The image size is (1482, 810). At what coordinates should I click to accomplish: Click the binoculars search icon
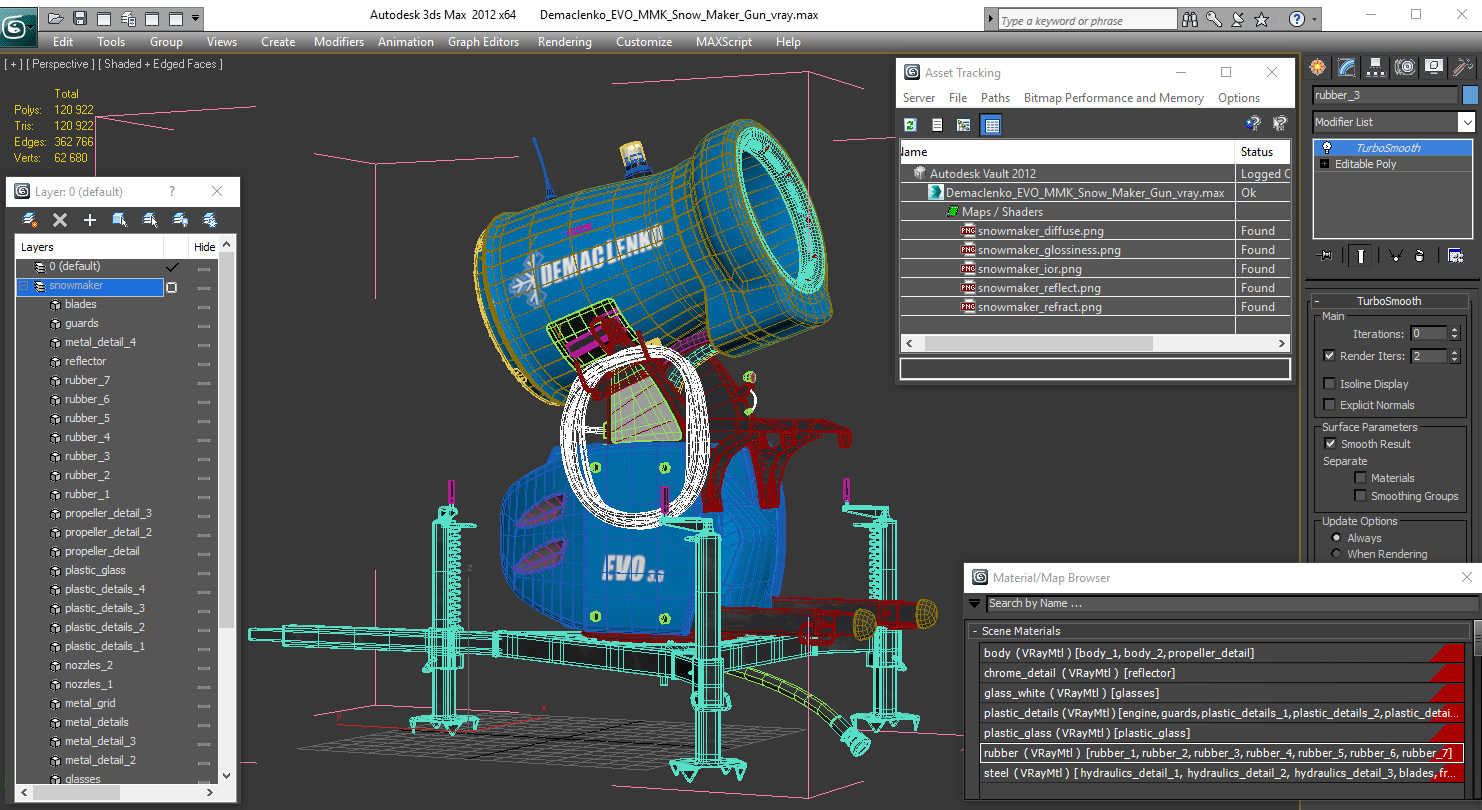[x=1190, y=19]
